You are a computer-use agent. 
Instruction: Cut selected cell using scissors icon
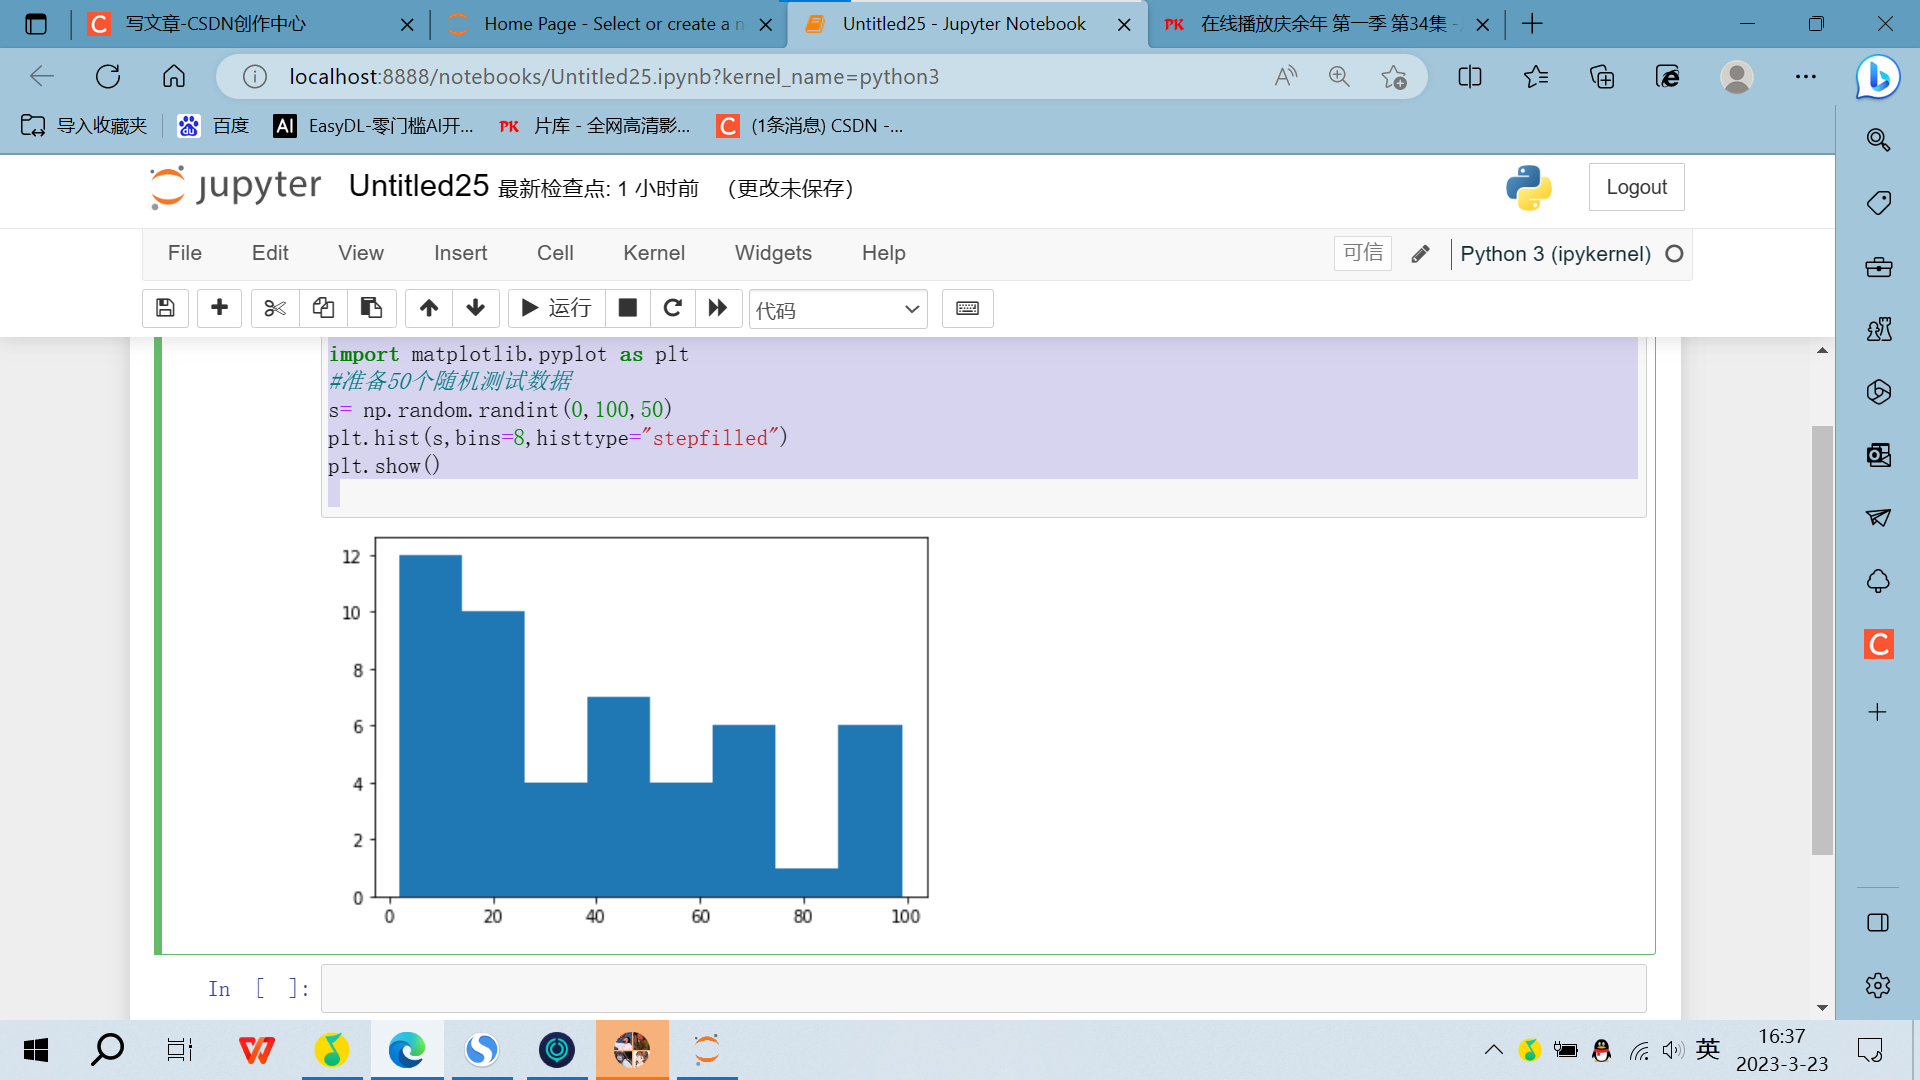click(274, 308)
